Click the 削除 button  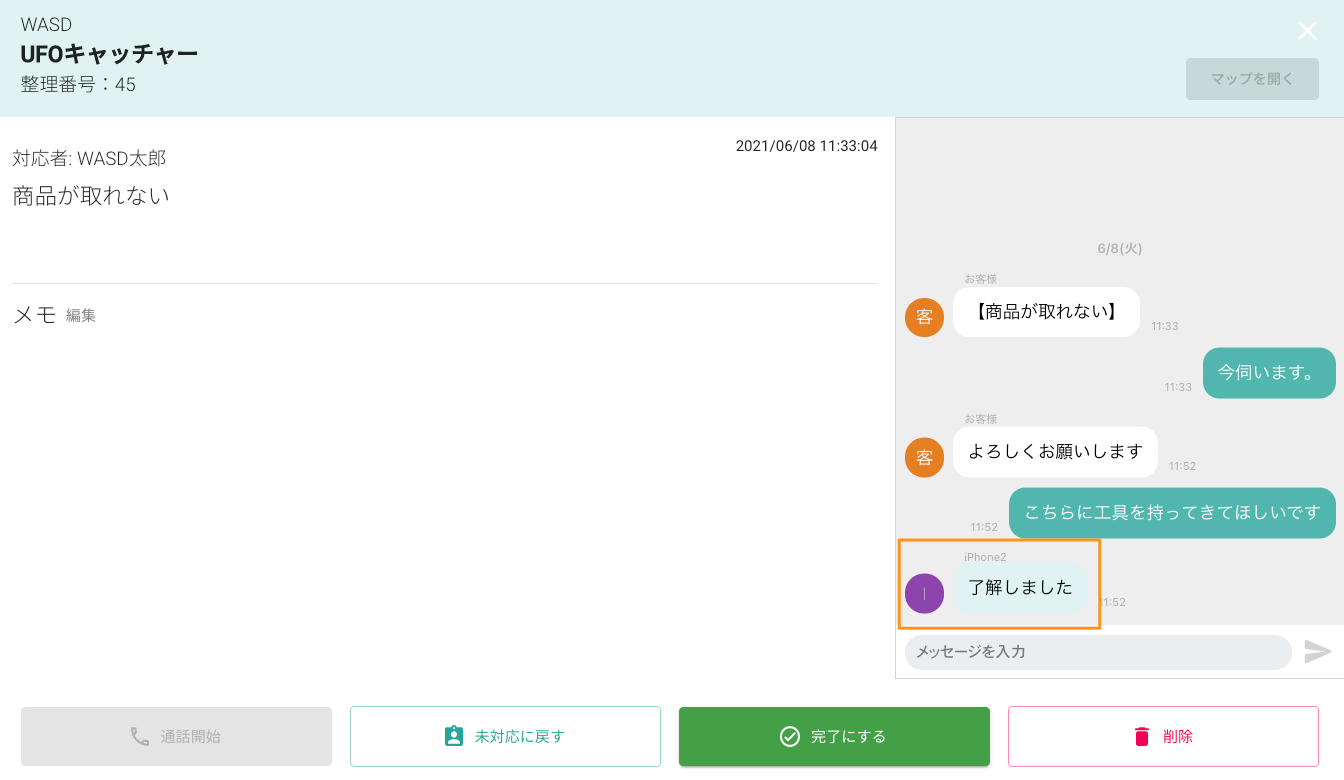click(x=1163, y=736)
